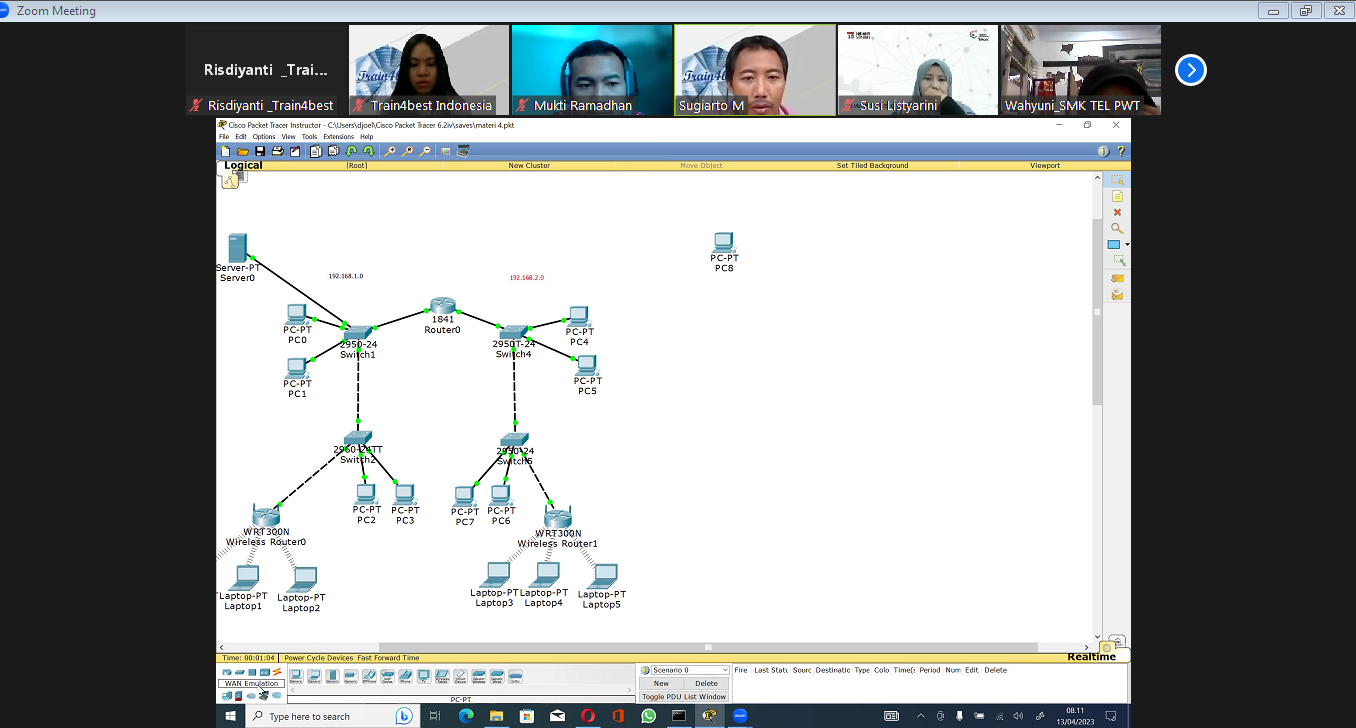Click the Save file icon in toolbar

pos(260,151)
